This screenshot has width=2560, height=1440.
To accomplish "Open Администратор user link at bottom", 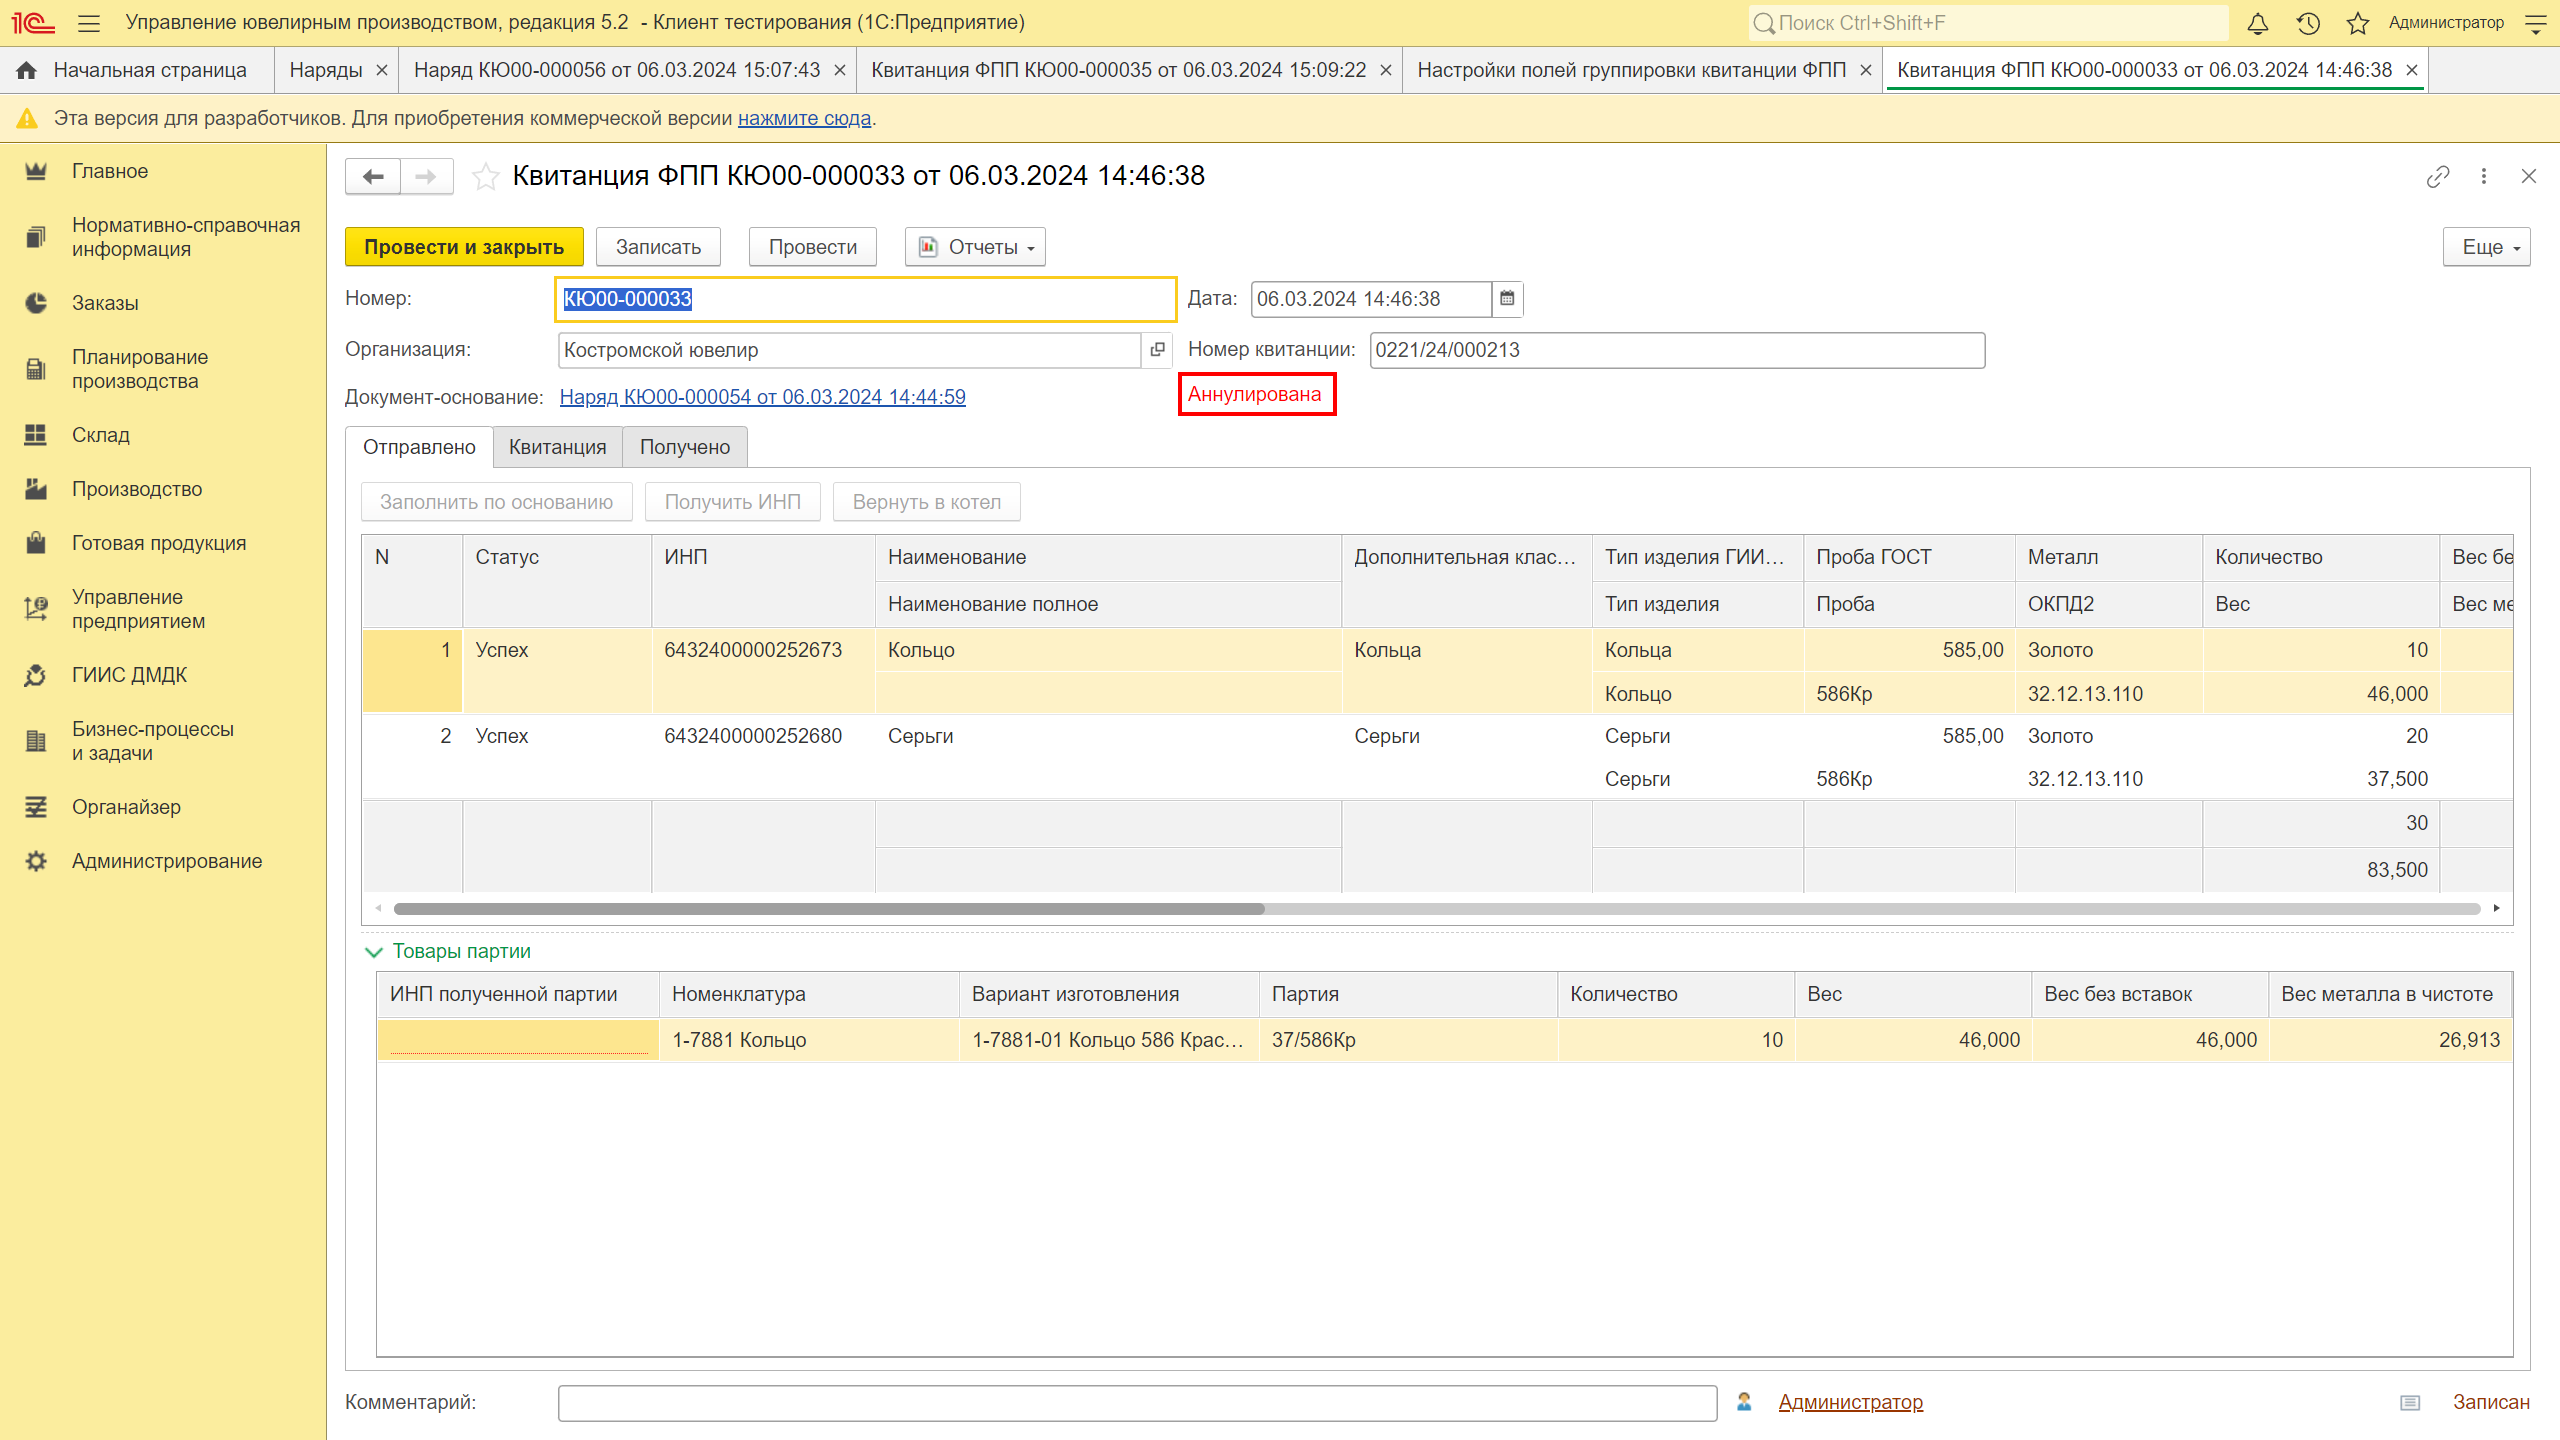I will coord(1850,1402).
